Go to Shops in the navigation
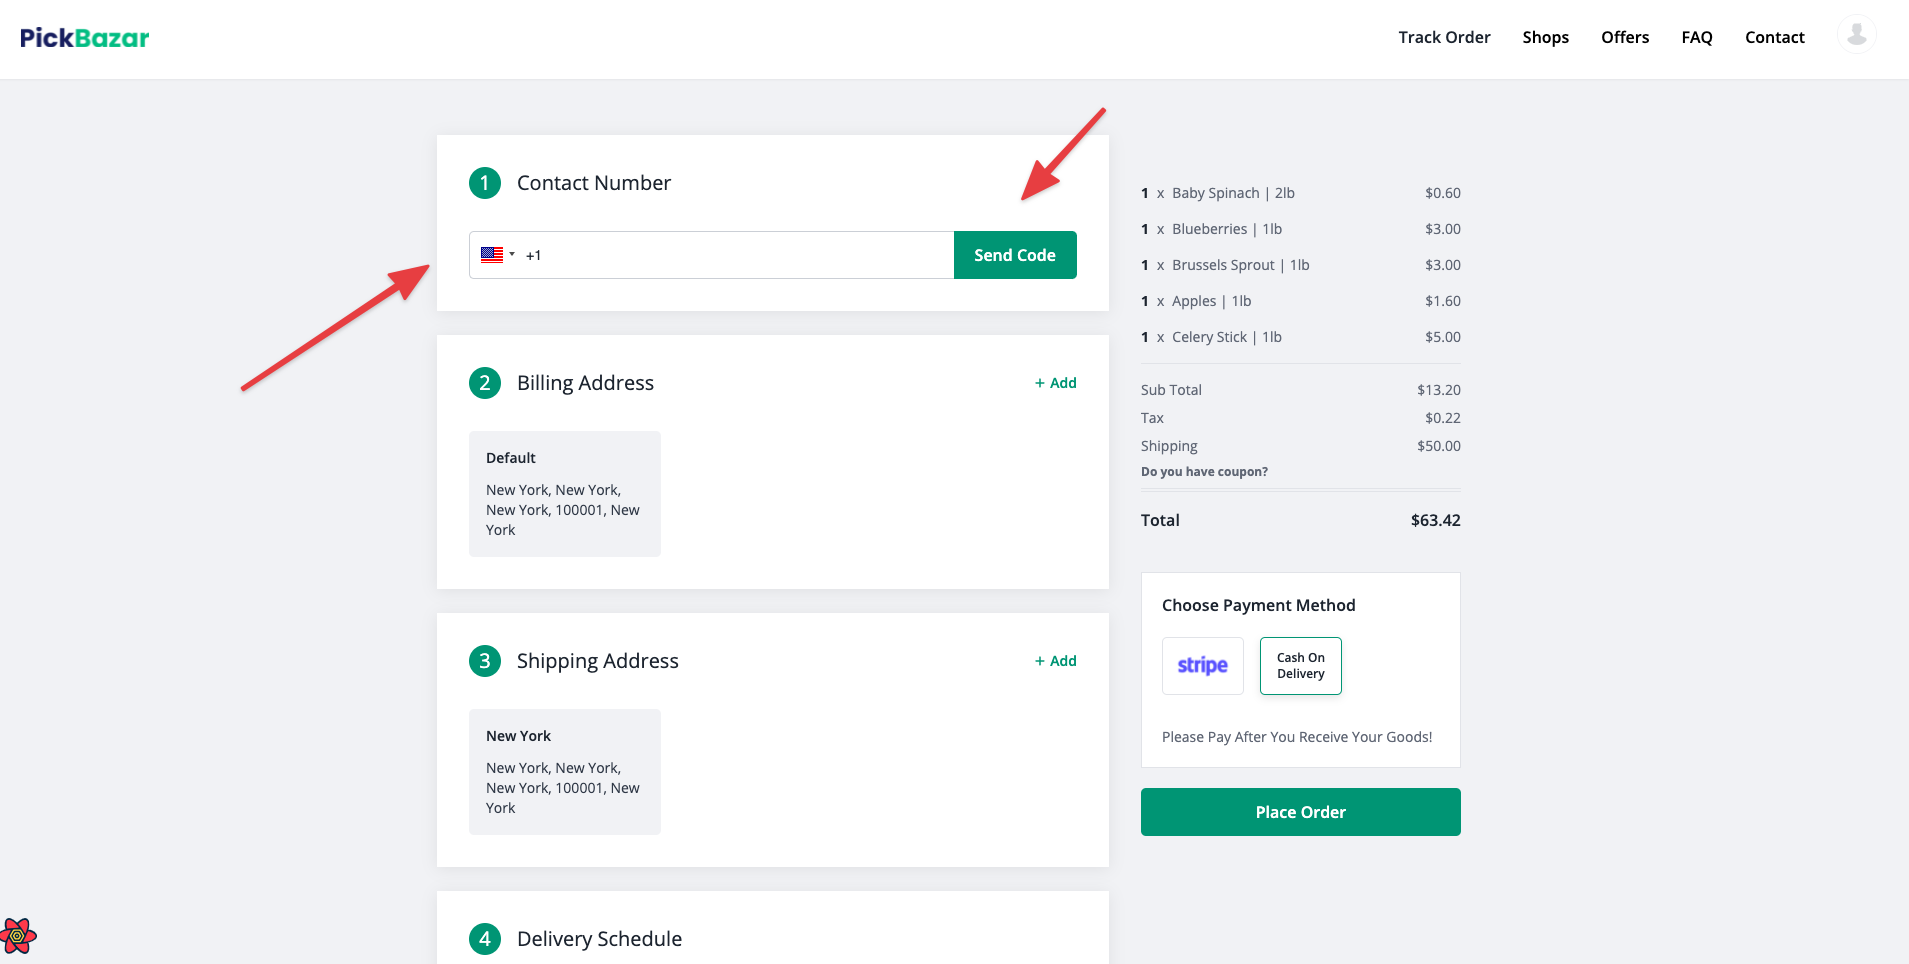1909x964 pixels. point(1545,37)
